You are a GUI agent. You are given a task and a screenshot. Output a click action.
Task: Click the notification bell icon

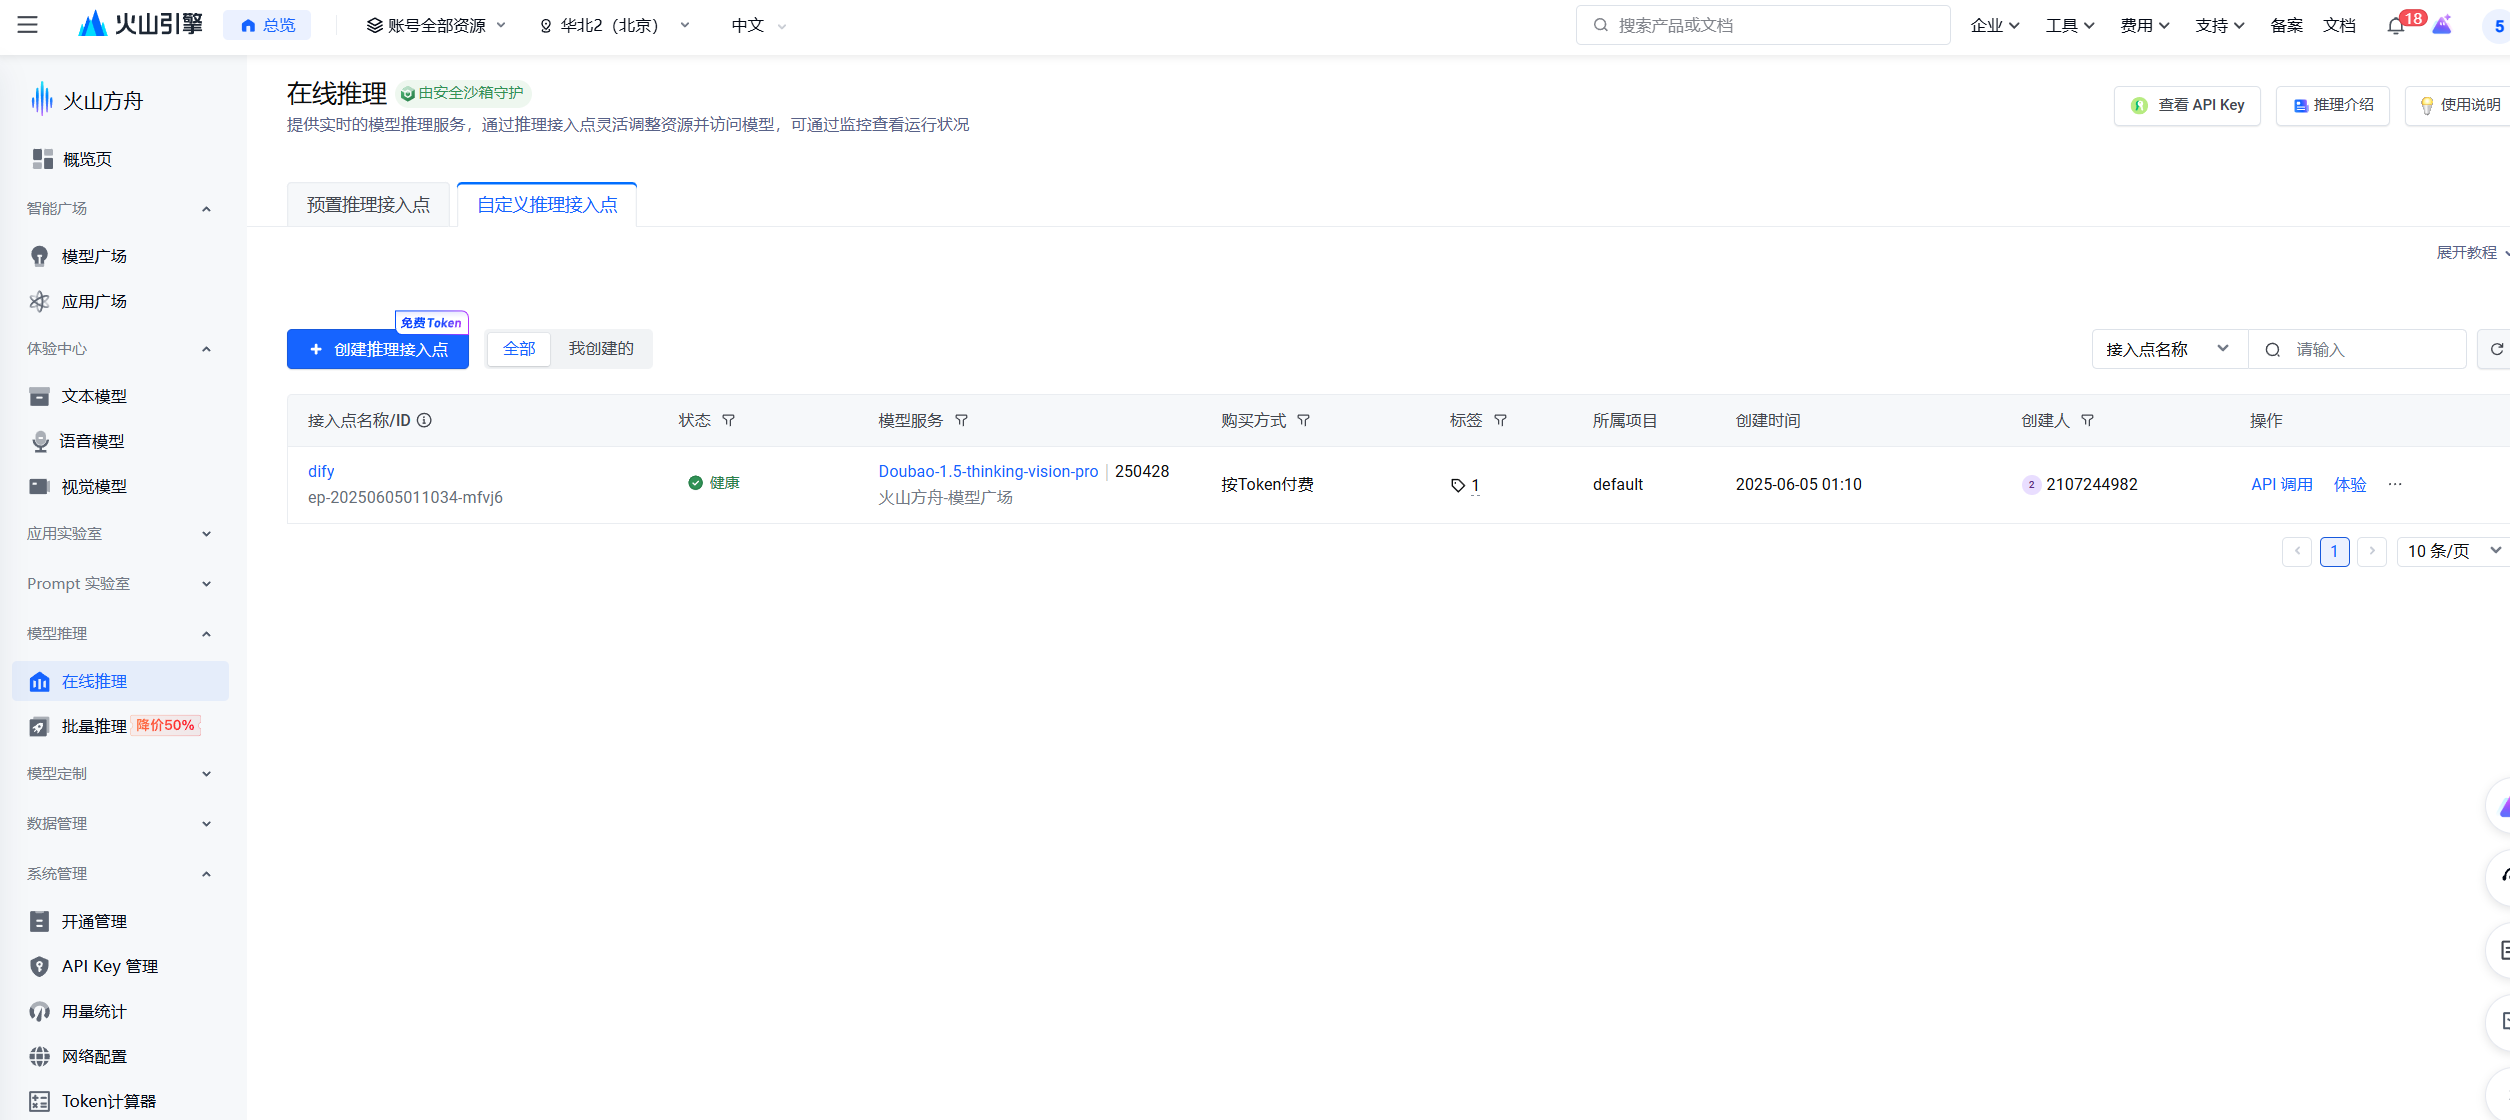coord(2395,26)
